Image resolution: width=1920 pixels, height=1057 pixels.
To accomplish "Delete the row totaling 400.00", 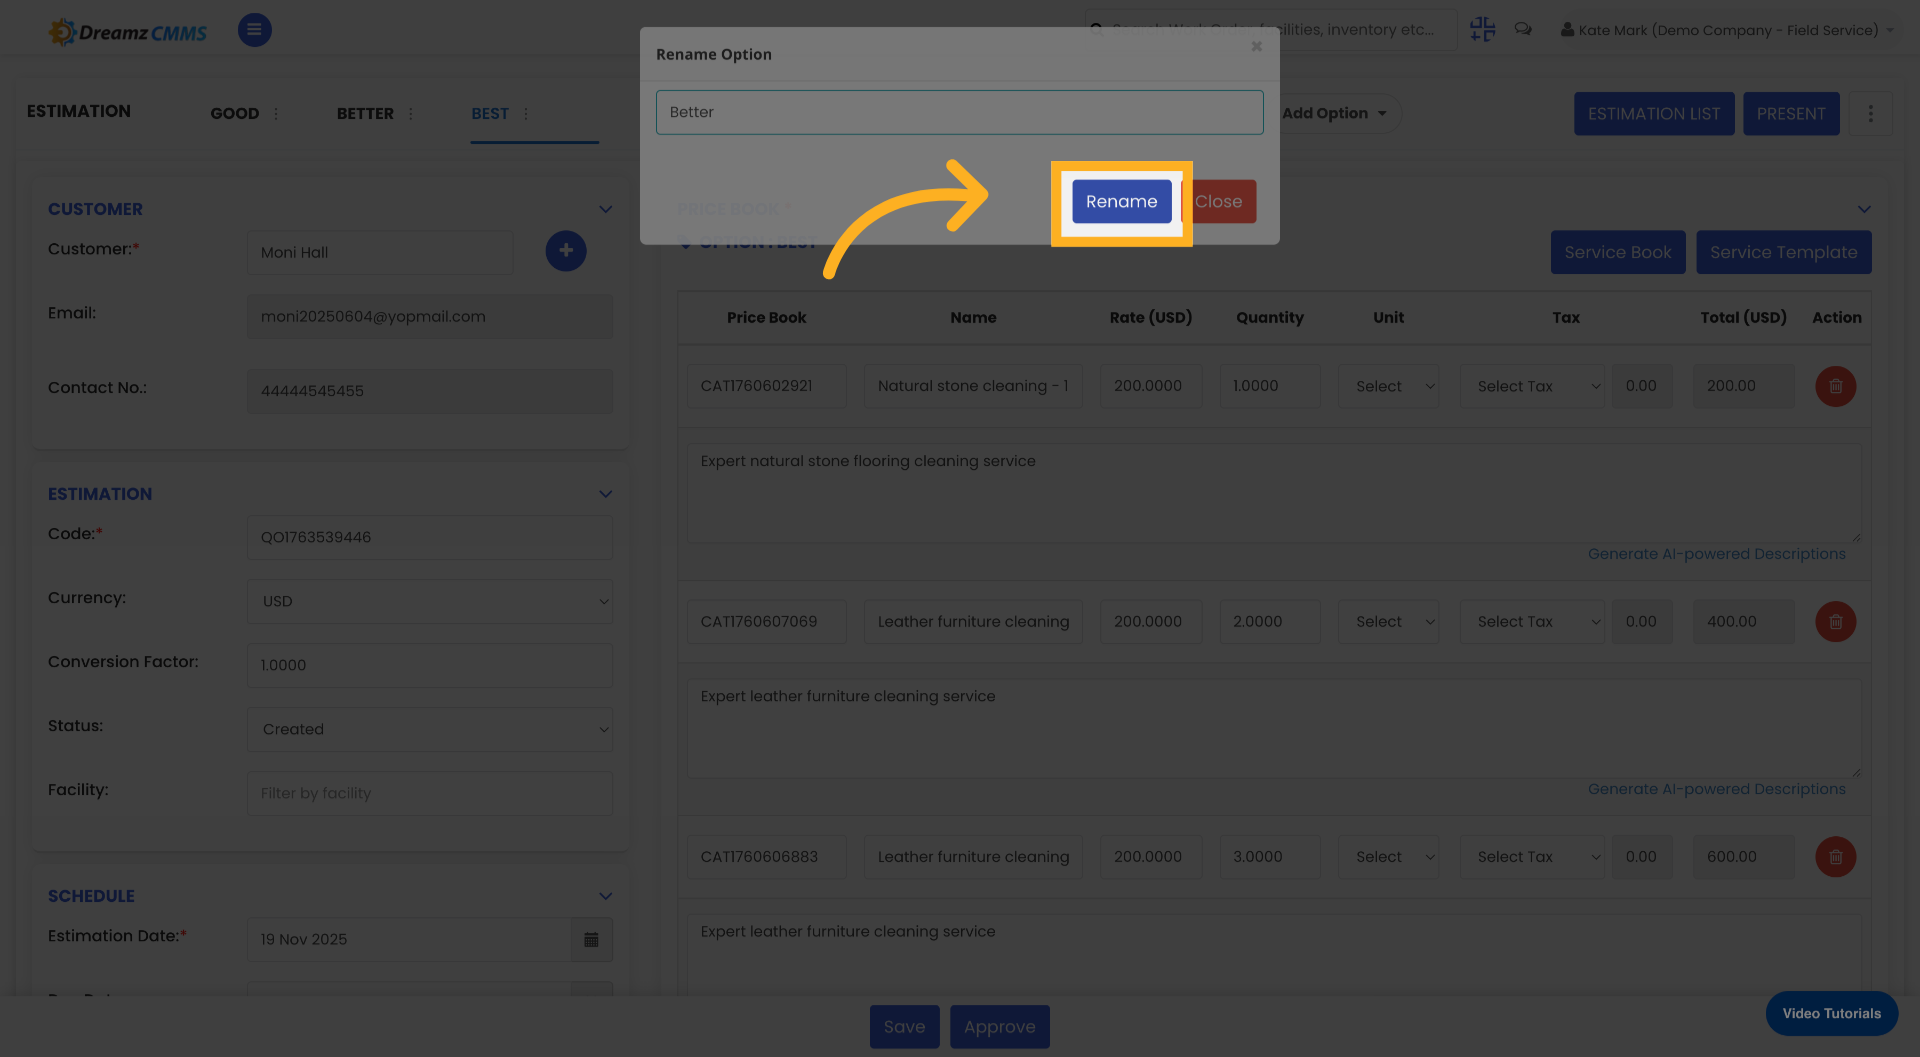I will (x=1835, y=622).
